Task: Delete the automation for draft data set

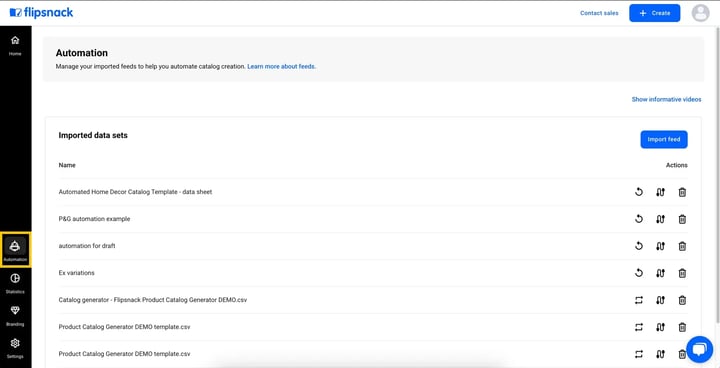Action: click(682, 246)
